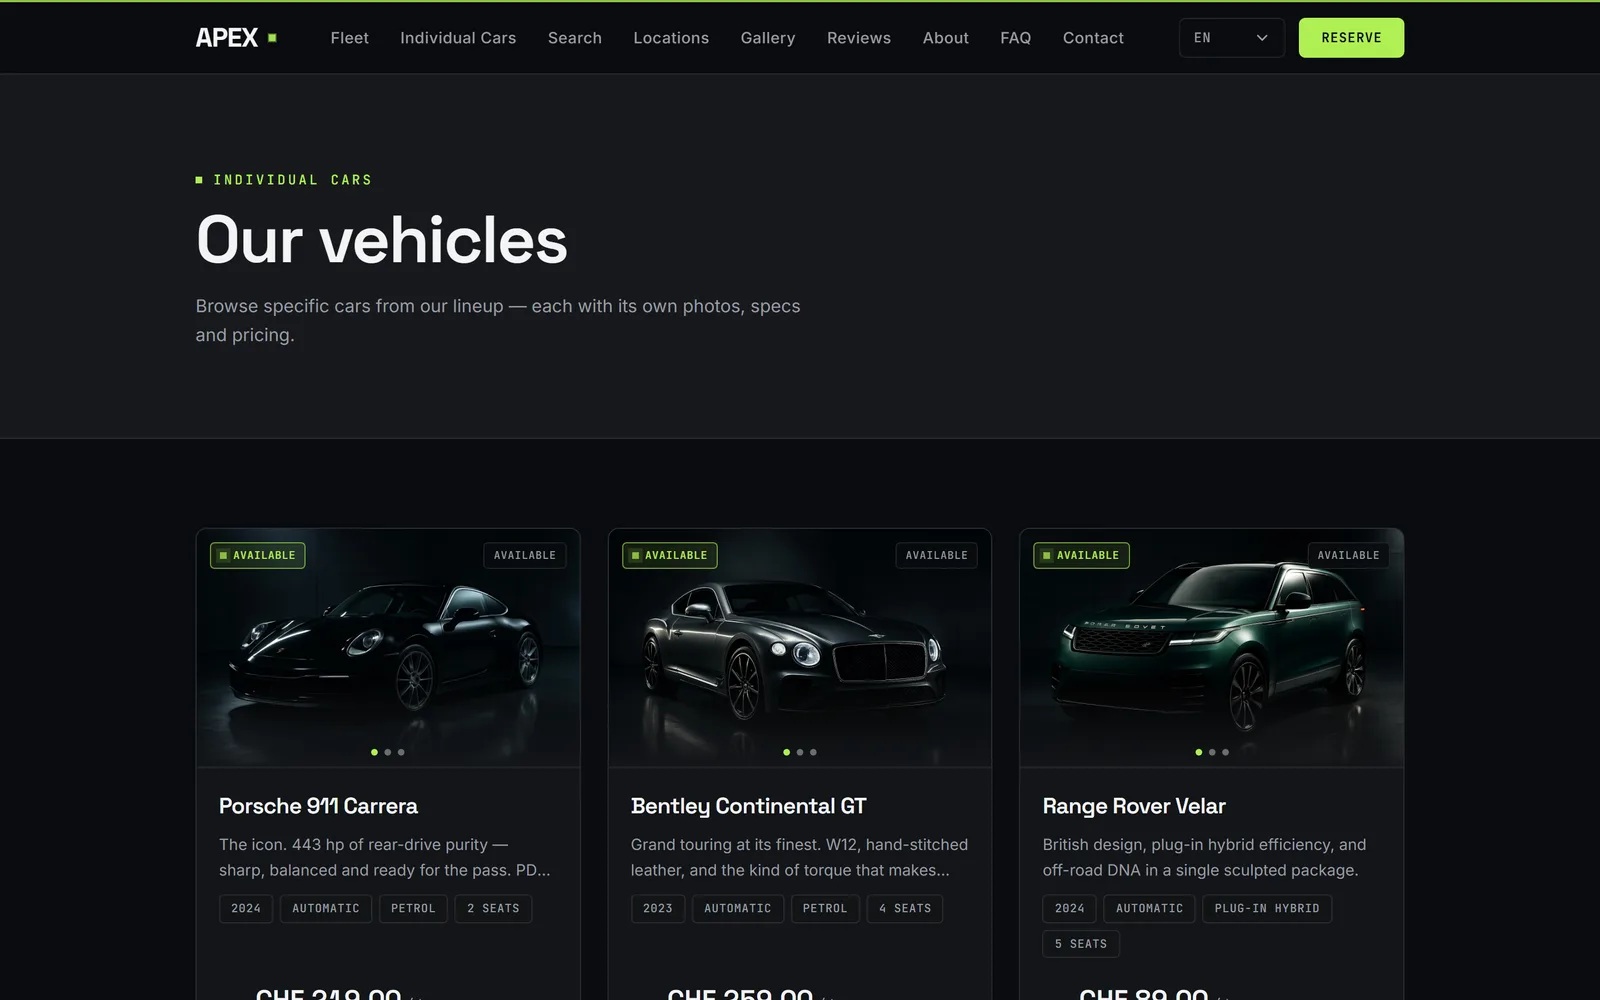Click green AVAILABLE badge on Range Rover card

pos(1081,555)
